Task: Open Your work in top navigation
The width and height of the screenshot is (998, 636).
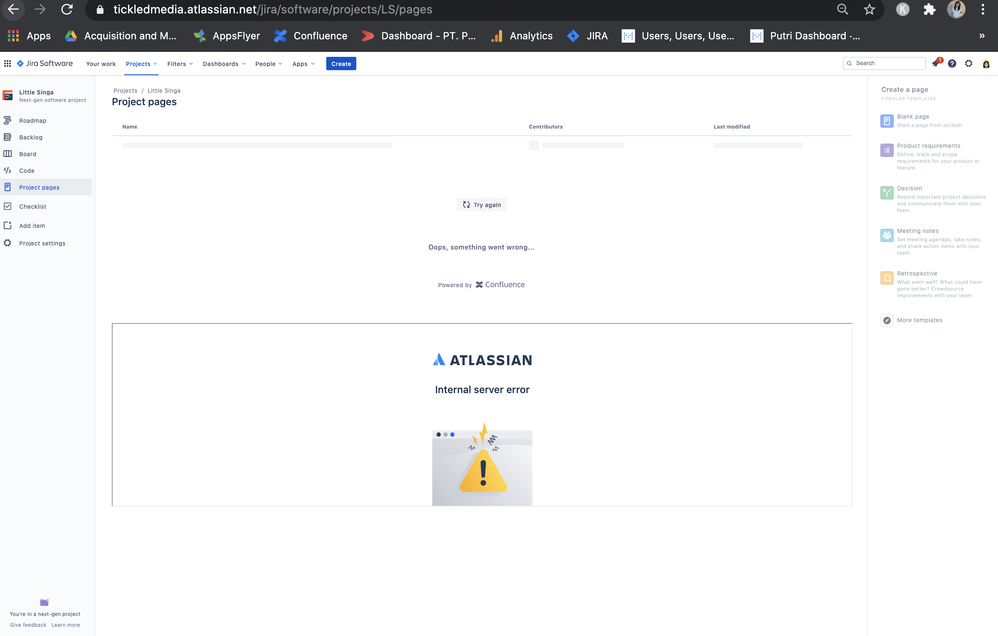Action: (101, 64)
